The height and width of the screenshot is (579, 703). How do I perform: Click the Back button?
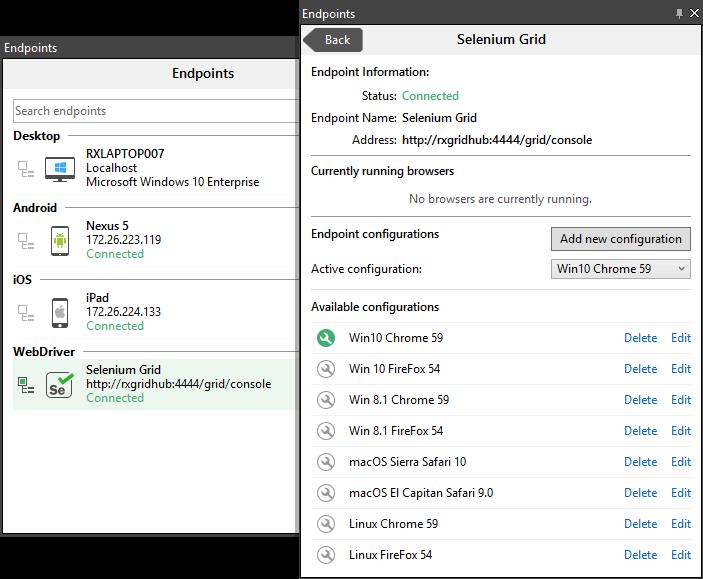coord(333,40)
